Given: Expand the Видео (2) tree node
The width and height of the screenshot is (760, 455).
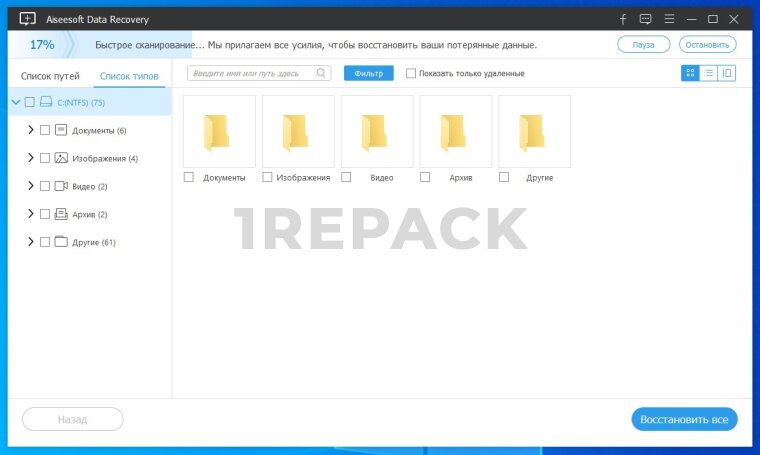Looking at the screenshot, I should (31, 186).
